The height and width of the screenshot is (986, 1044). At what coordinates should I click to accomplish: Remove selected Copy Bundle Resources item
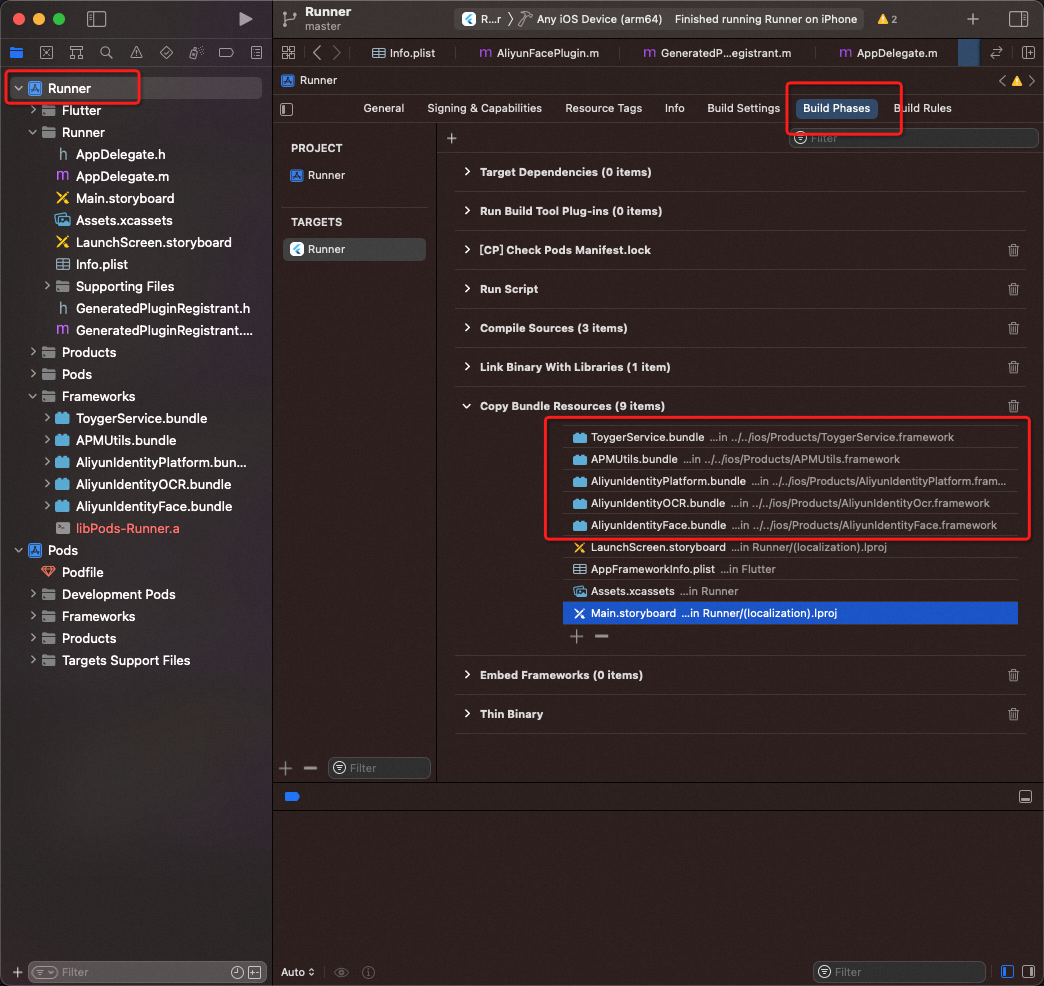601,636
